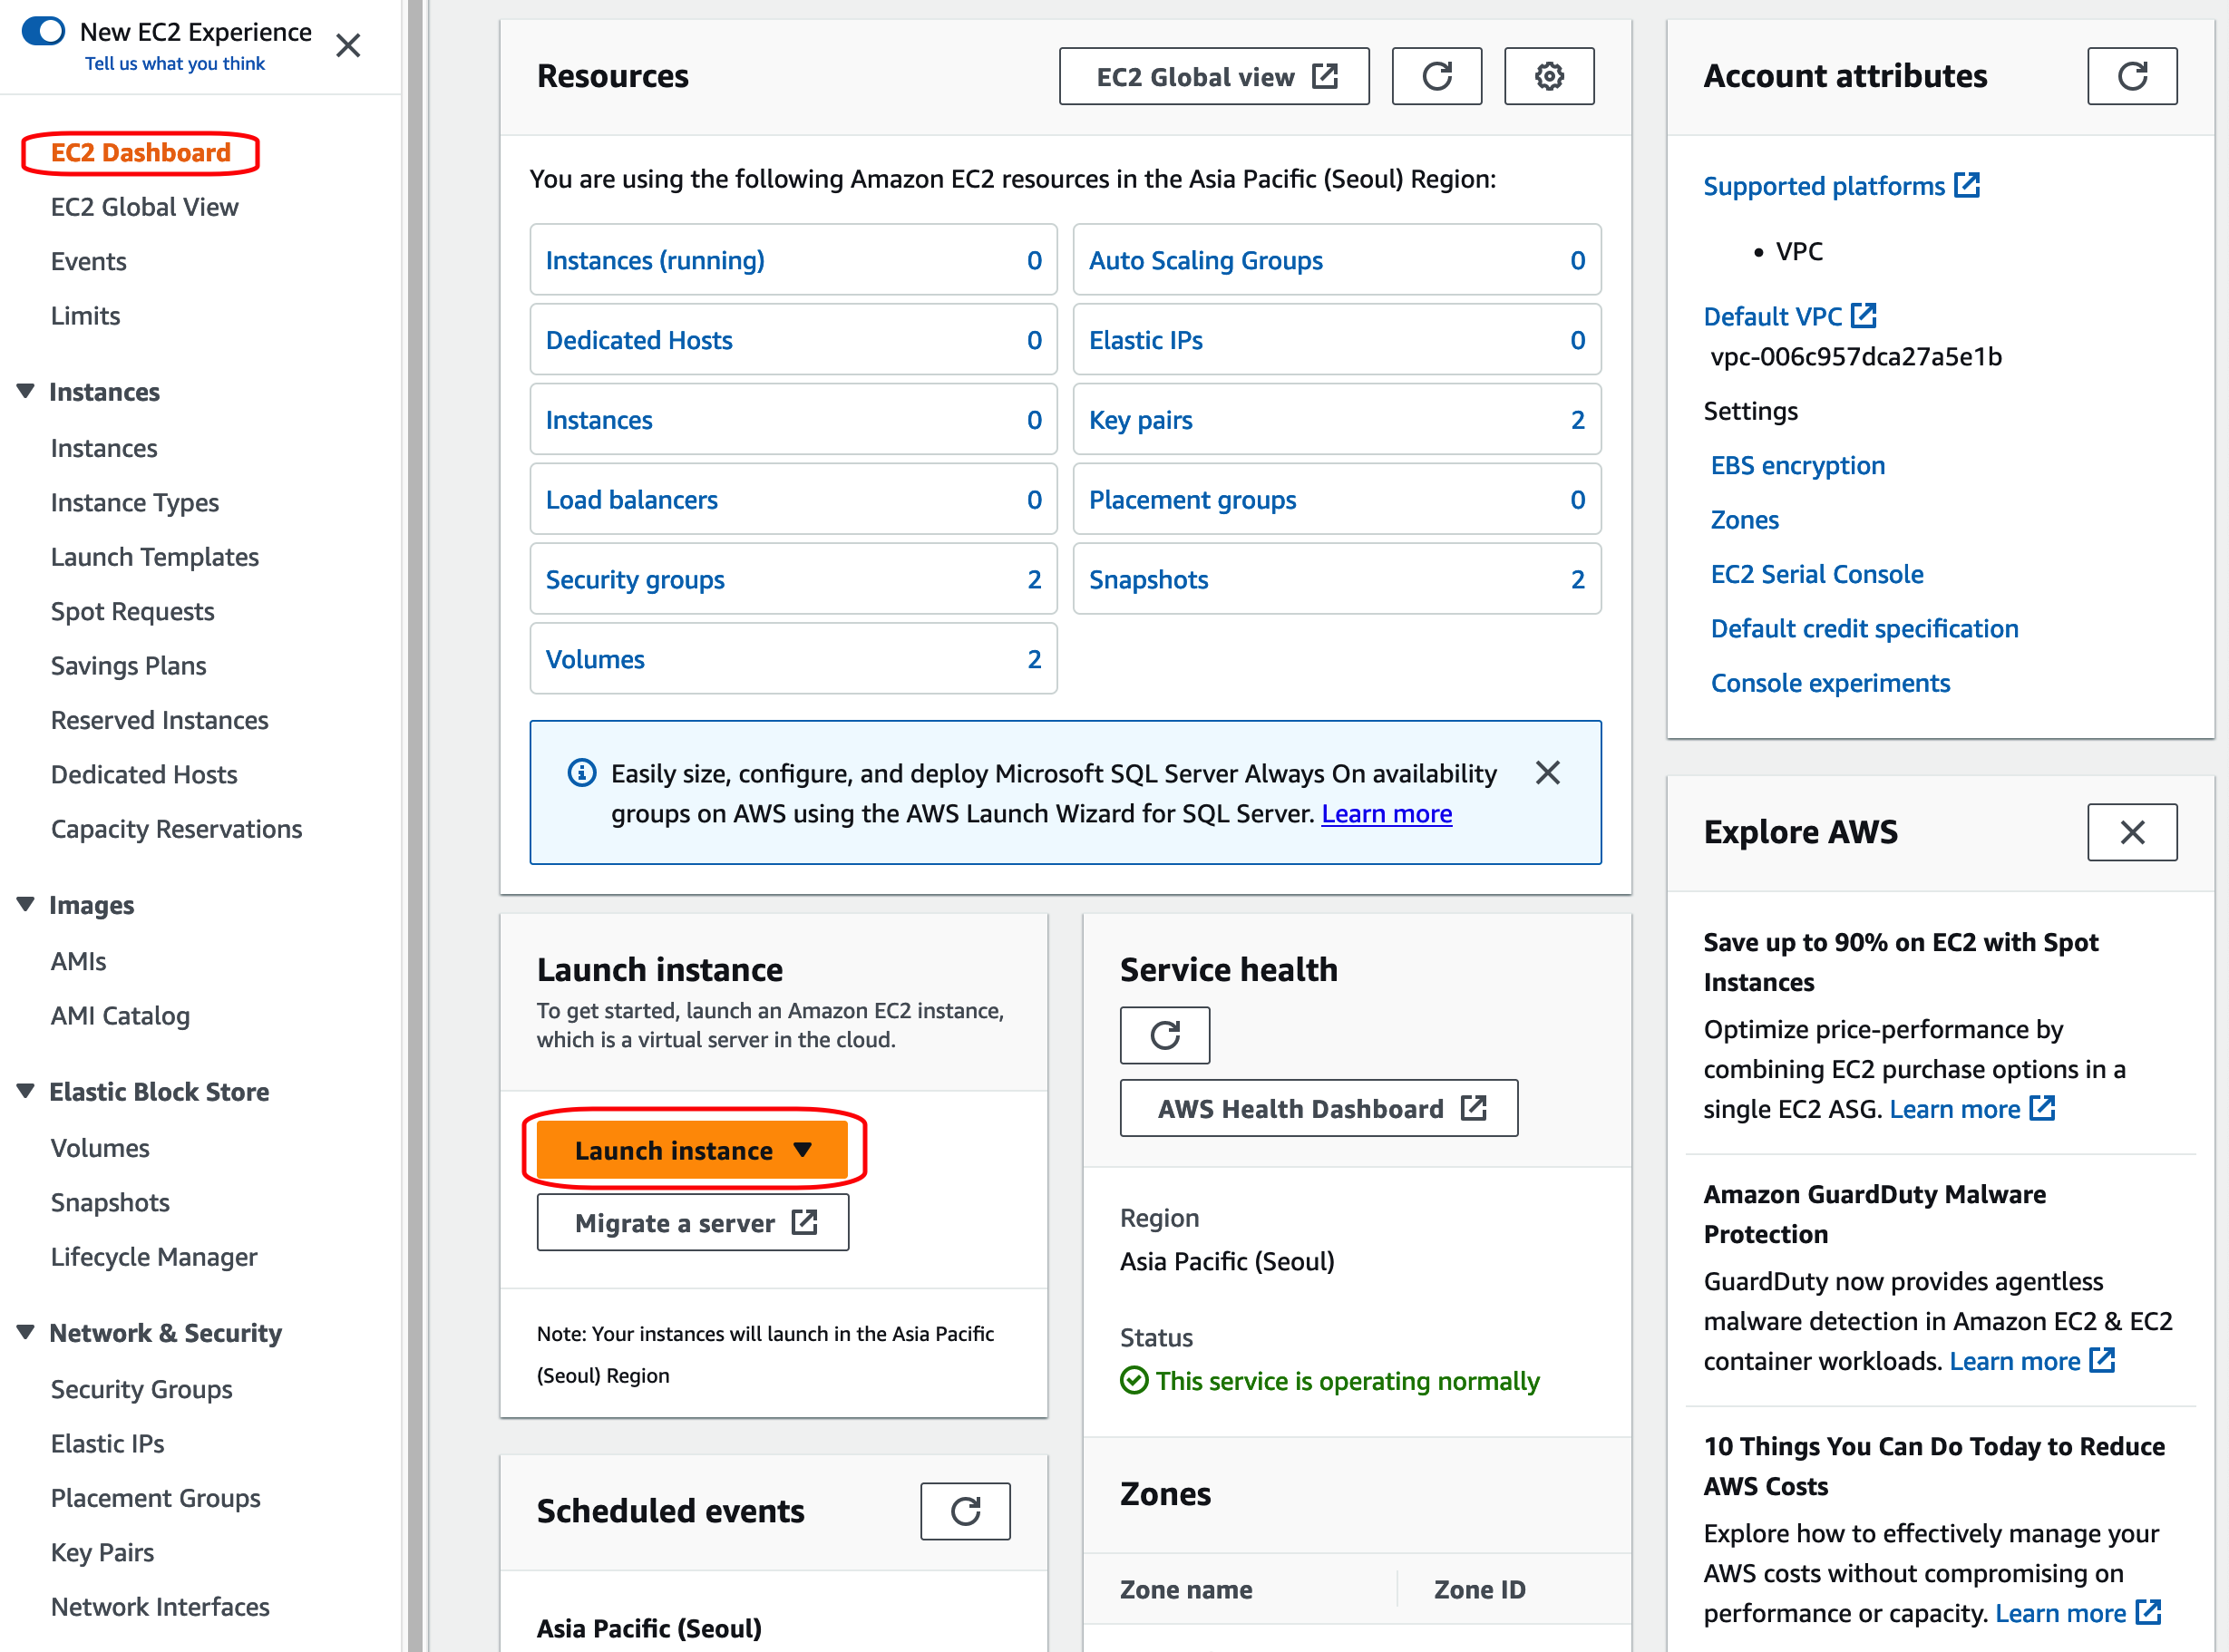This screenshot has height=1652, width=2229.
Task: Toggle off New EC2 Experience switch
Action: pos(43,31)
